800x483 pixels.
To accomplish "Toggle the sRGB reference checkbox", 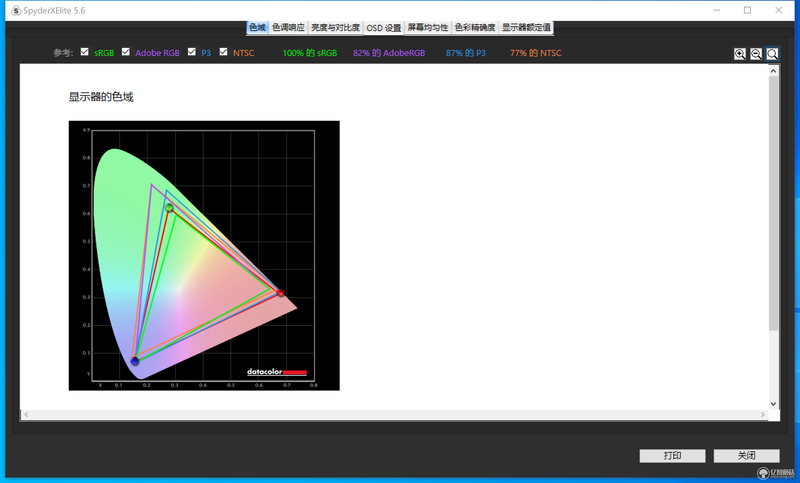I will 85,52.
